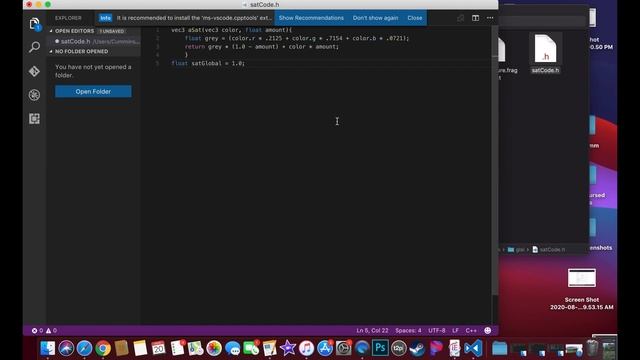This screenshot has height=360, width=640.
Task: Click Show Recommendations in notification
Action: pyautogui.click(x=311, y=18)
